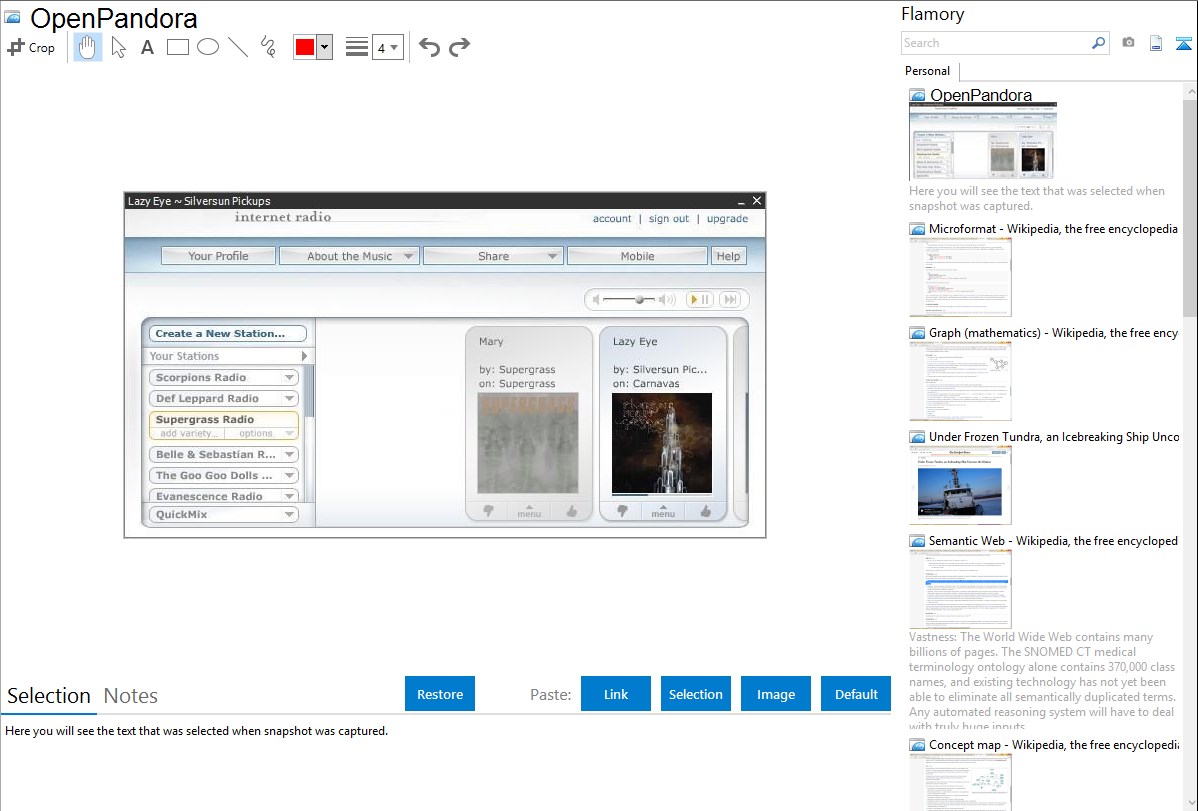
Task: Select the straight line tool
Action: click(x=238, y=47)
